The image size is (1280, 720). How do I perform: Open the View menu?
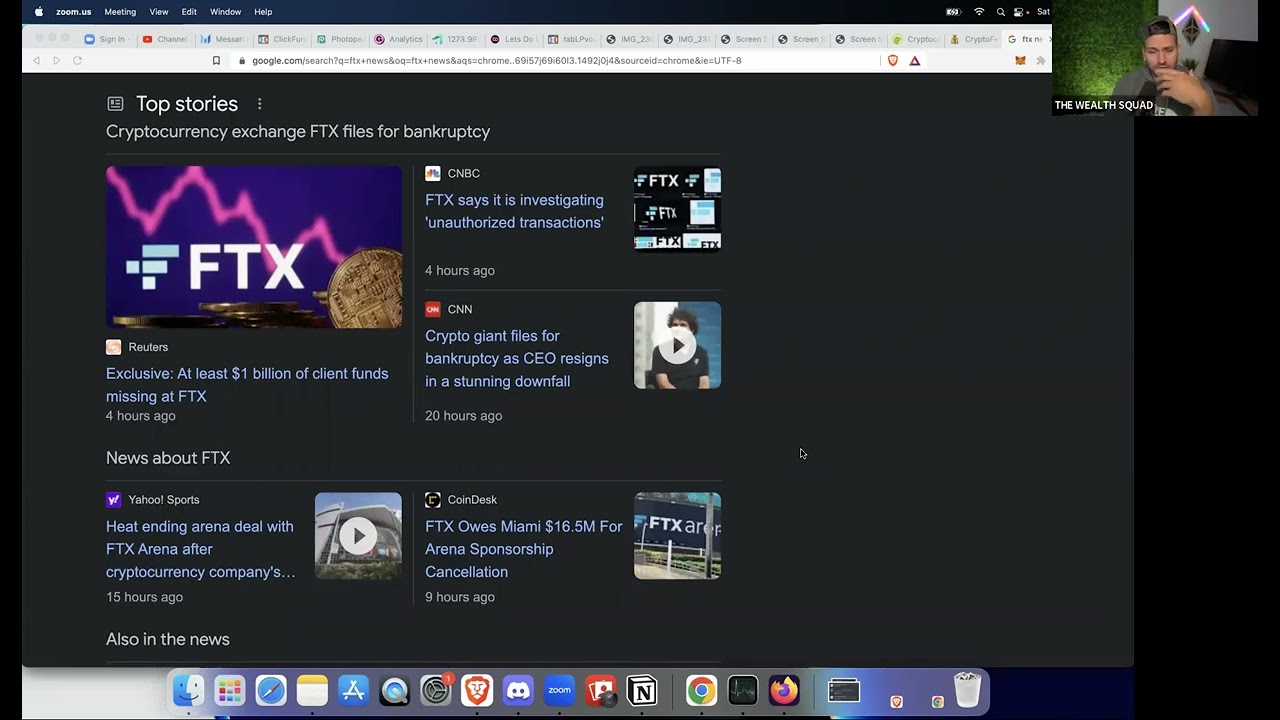point(159,12)
